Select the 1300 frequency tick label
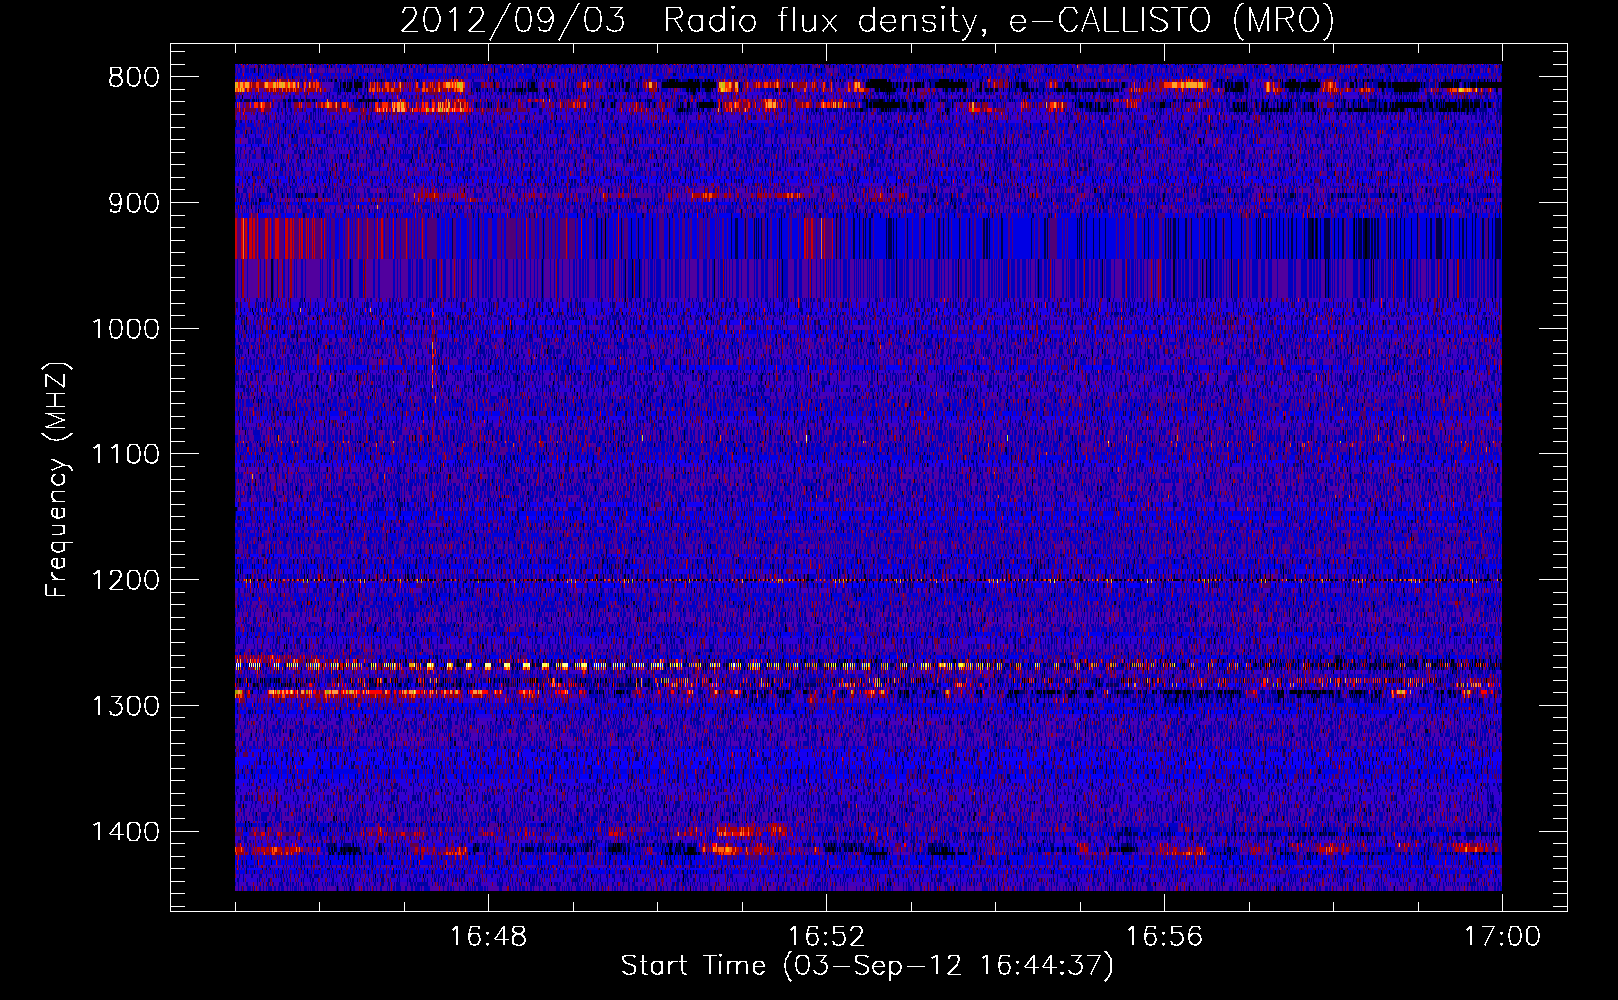Screen dimensions: 1618x1000 (126, 706)
